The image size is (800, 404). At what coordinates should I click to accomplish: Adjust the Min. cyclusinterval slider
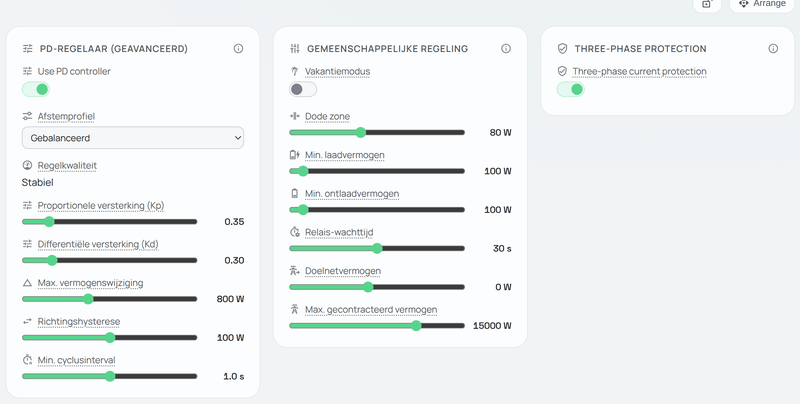(x=109, y=376)
